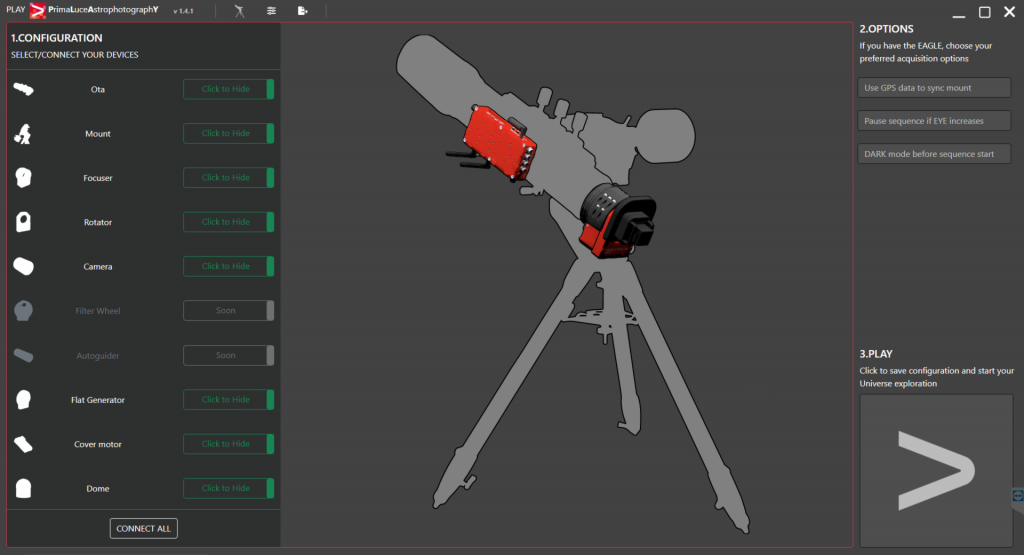Click version v 1.4.1 text
The height and width of the screenshot is (555, 1024).
pos(184,11)
